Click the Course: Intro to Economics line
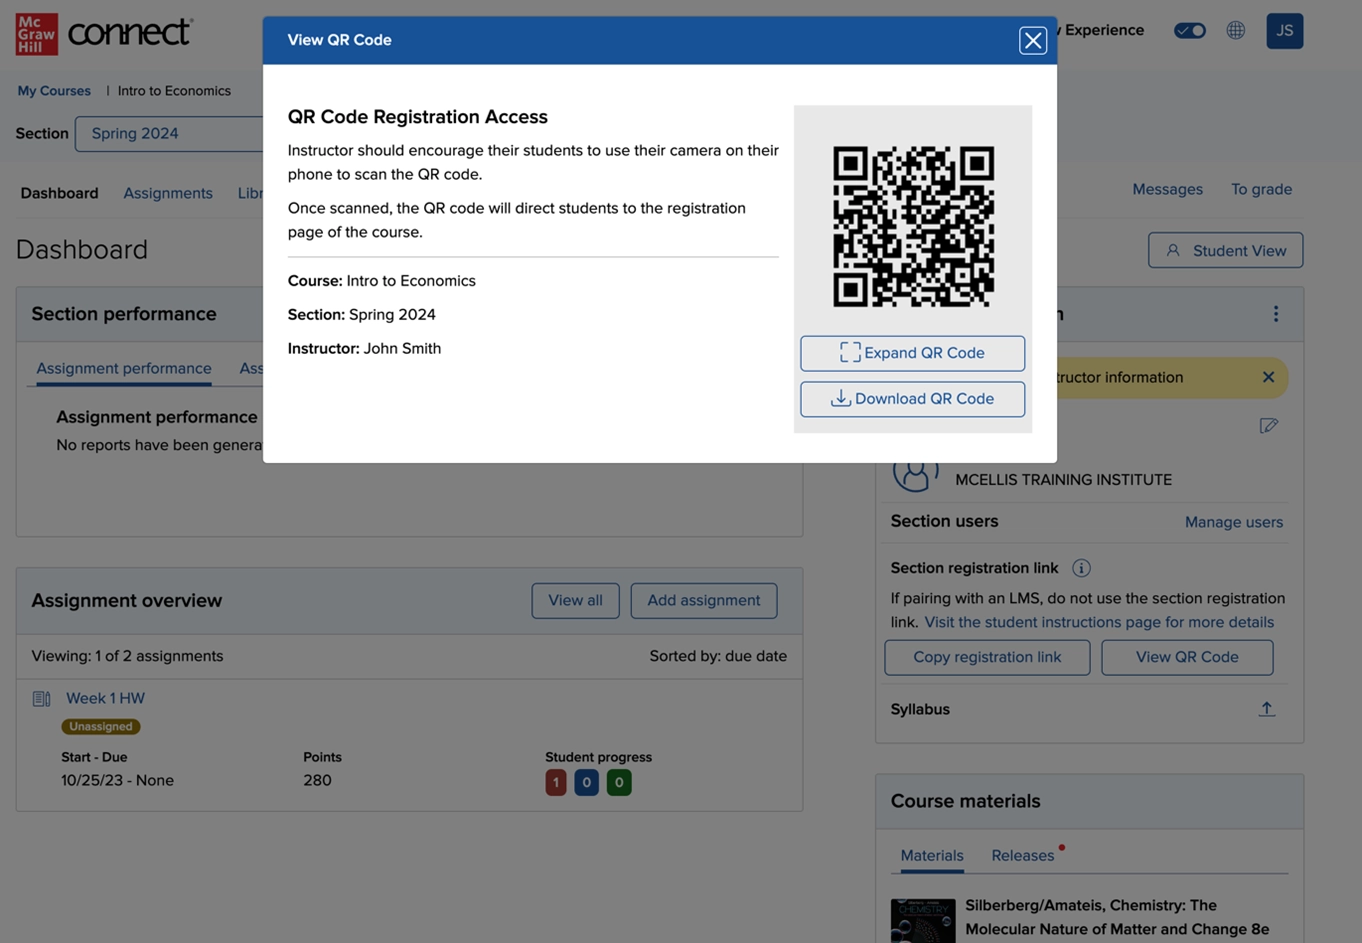 382,281
